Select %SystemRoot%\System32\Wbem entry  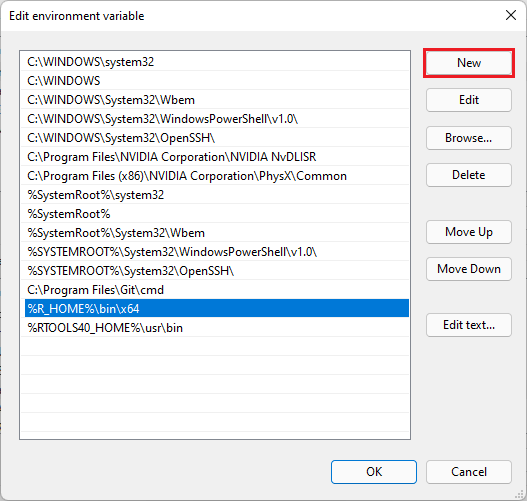pos(215,233)
